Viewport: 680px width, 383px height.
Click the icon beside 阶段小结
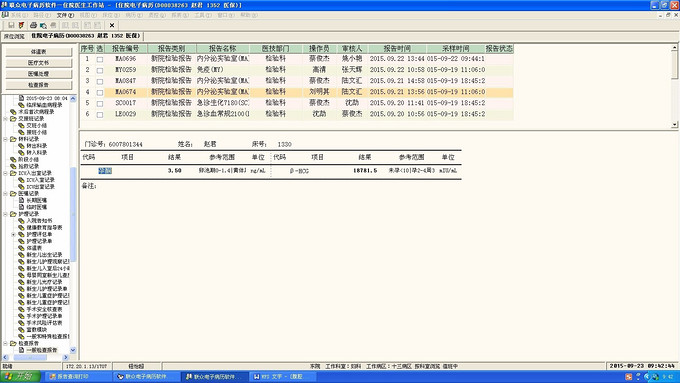coord(13,160)
